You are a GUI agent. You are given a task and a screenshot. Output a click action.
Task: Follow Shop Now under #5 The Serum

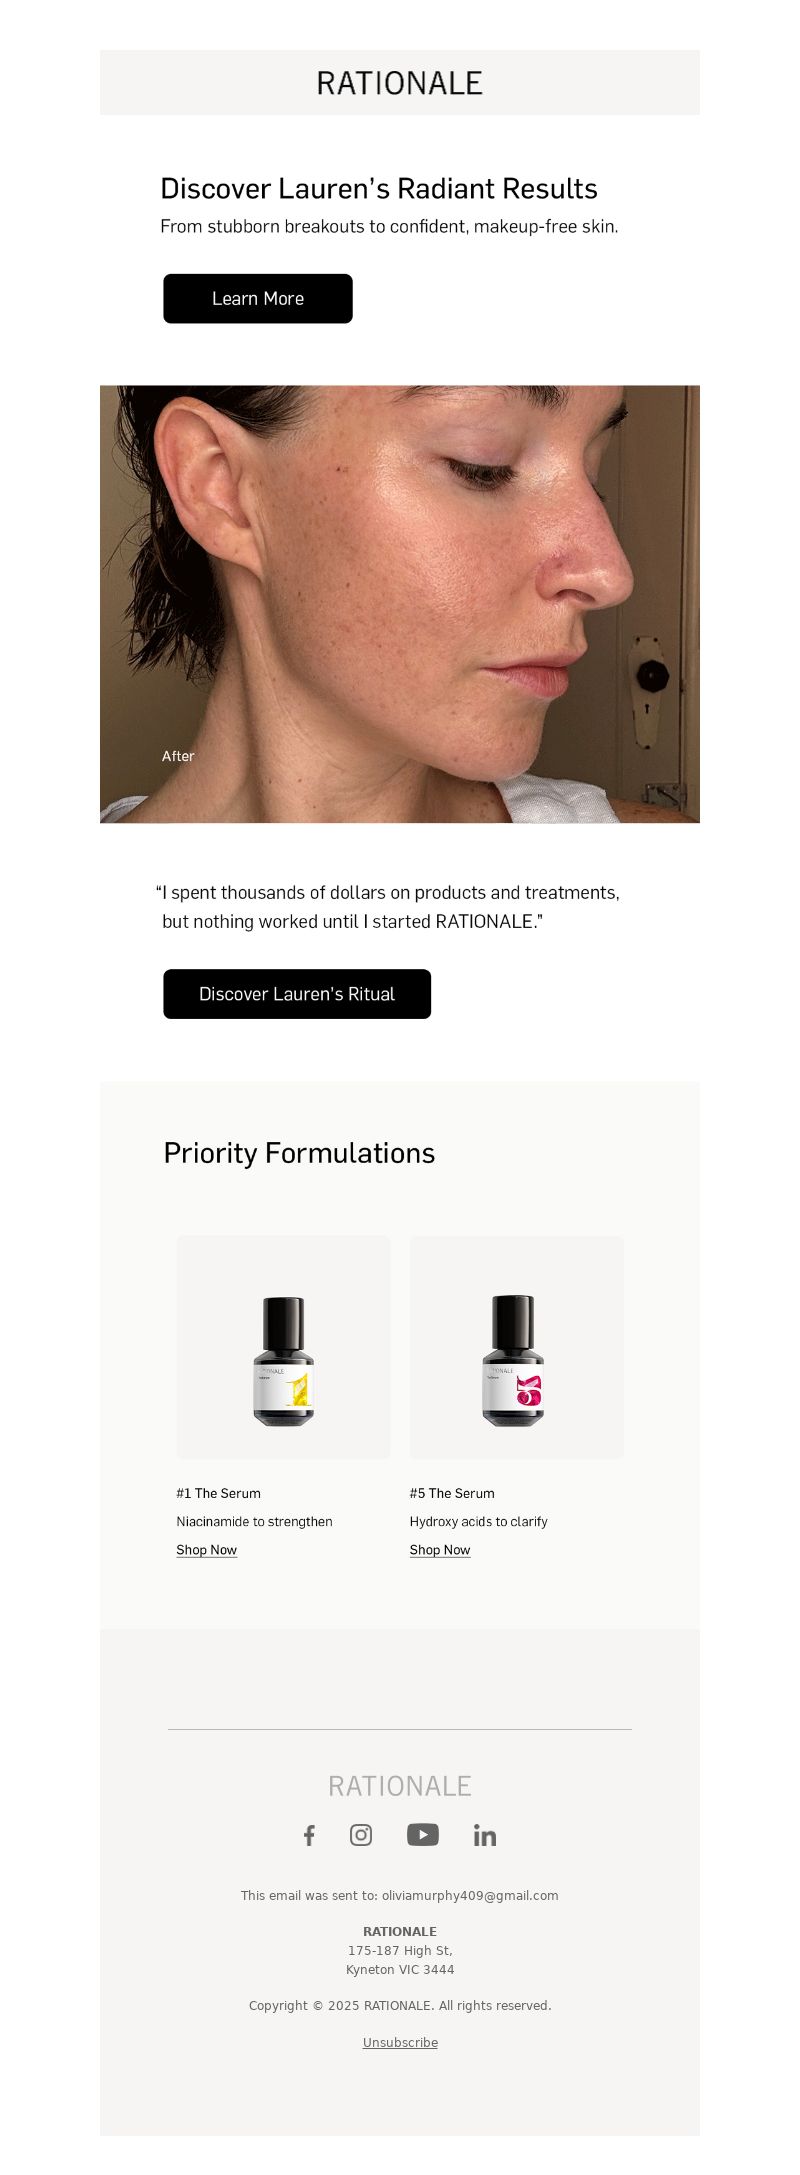tap(440, 1550)
